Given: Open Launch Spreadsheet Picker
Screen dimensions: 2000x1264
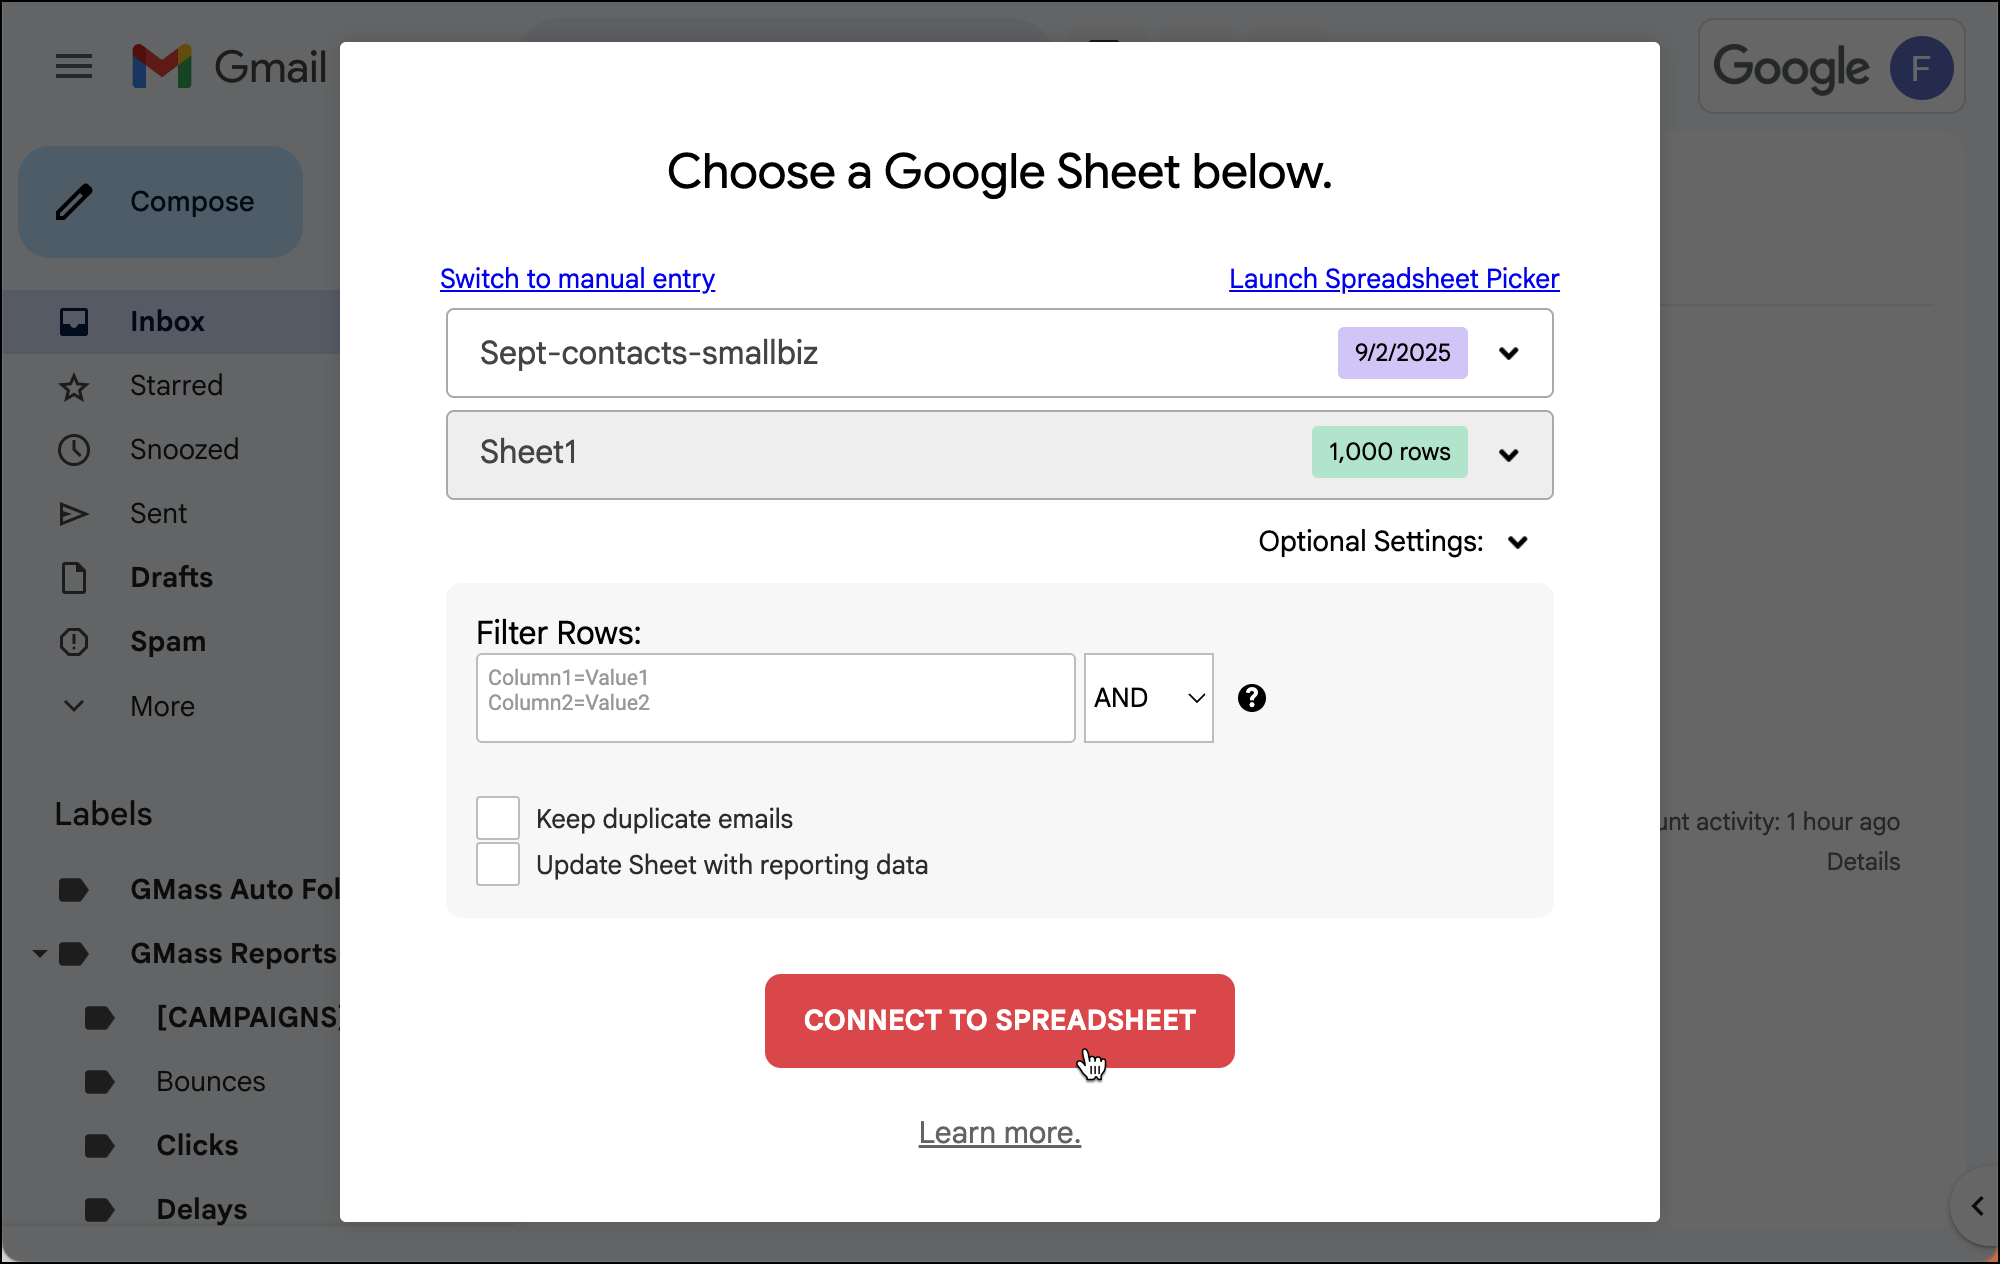Looking at the screenshot, I should (1393, 278).
